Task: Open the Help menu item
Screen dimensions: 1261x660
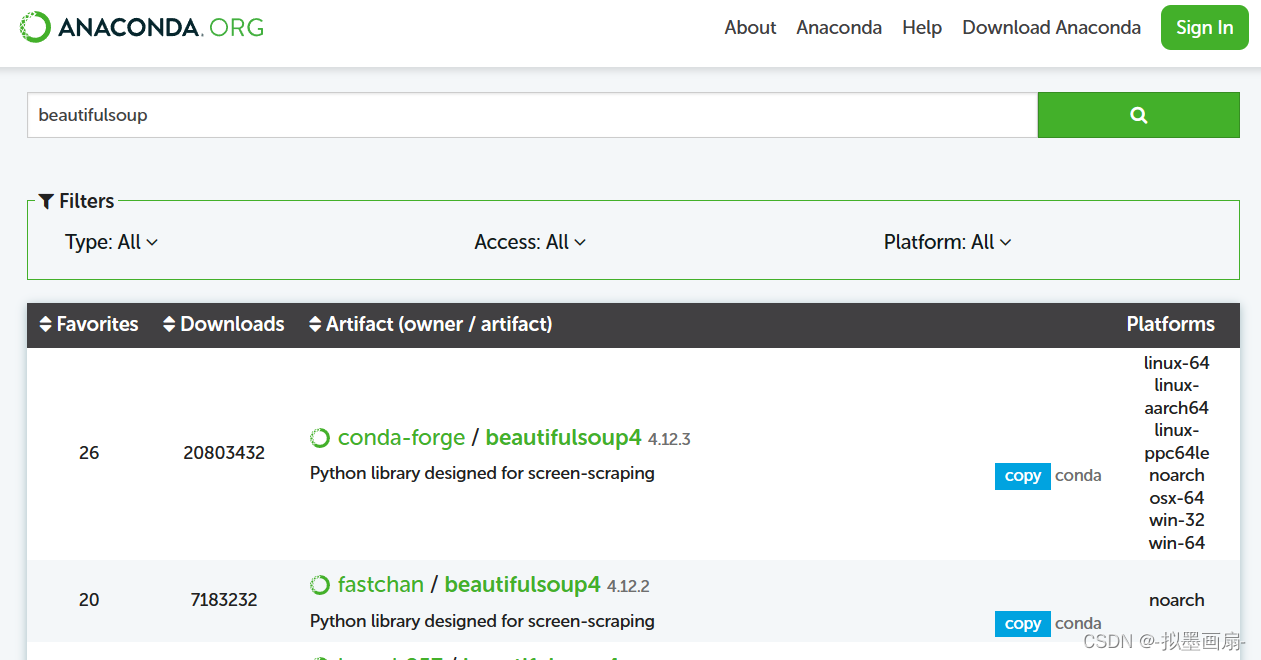Action: 921,28
